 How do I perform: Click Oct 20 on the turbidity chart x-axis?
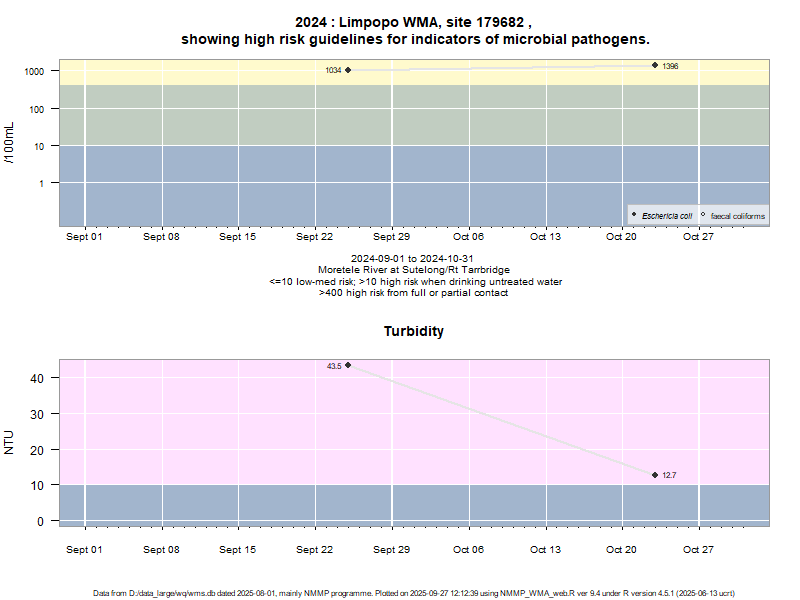621,549
